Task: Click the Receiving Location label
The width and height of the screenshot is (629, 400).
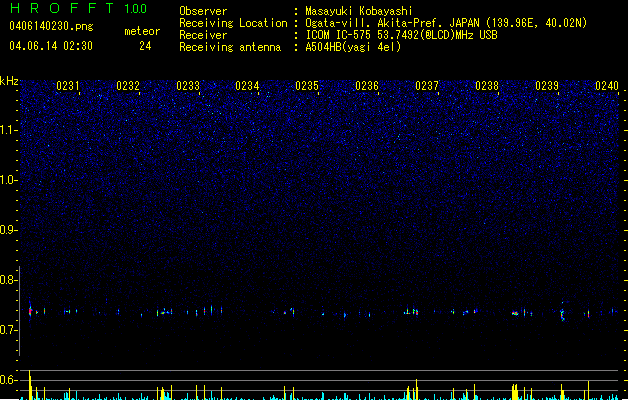Action: (233, 23)
